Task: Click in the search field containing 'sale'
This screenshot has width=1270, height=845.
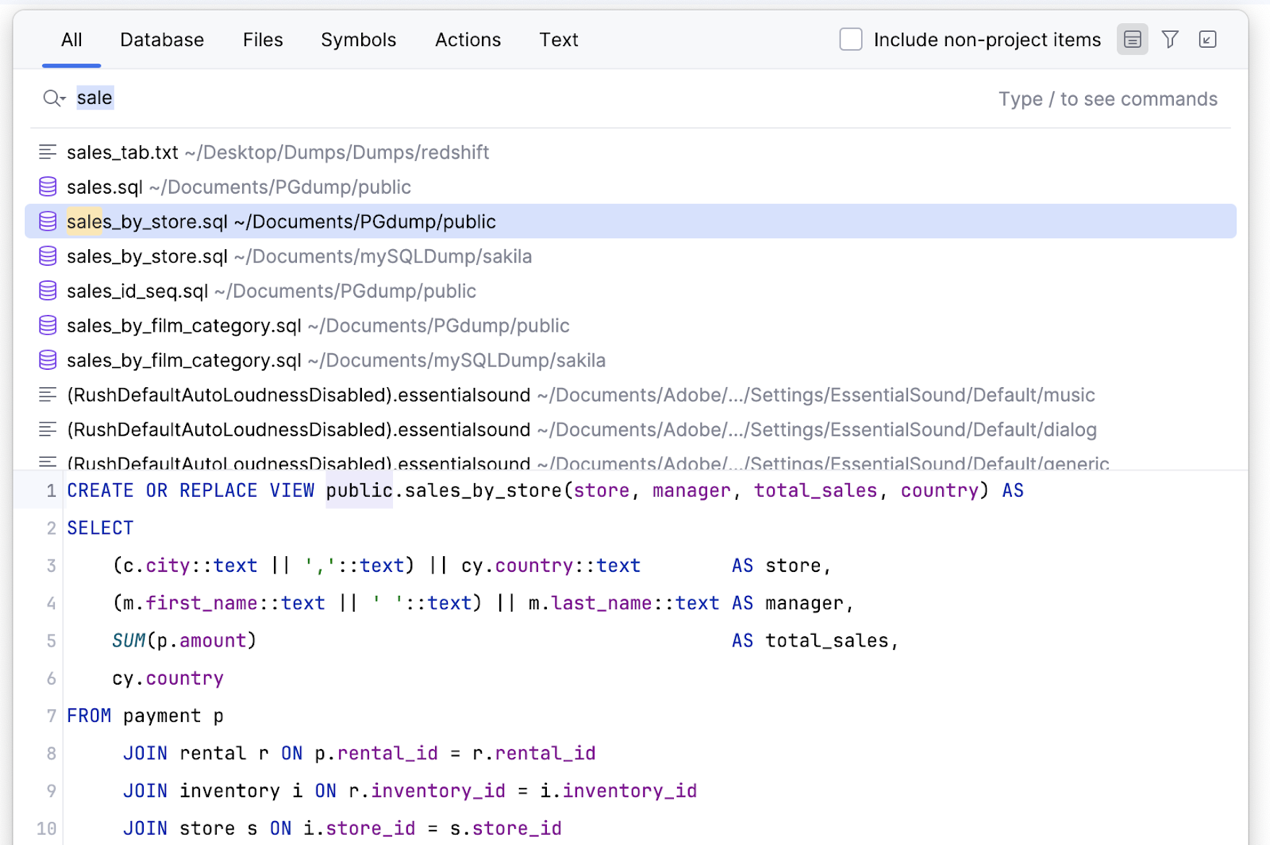Action: tap(500, 98)
